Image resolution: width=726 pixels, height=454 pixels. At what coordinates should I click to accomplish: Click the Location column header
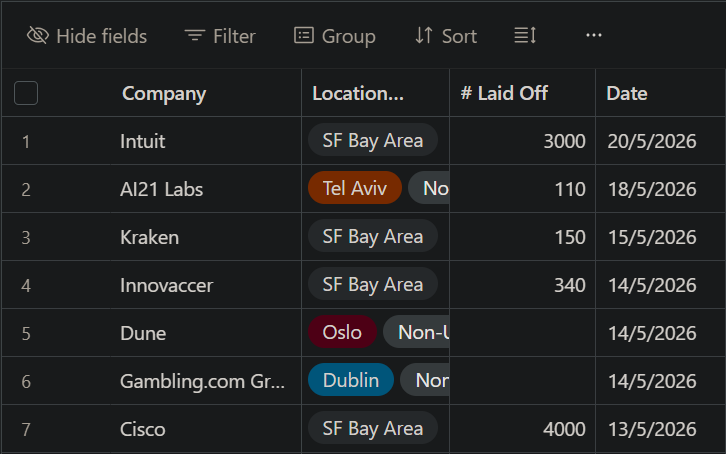[x=376, y=93]
